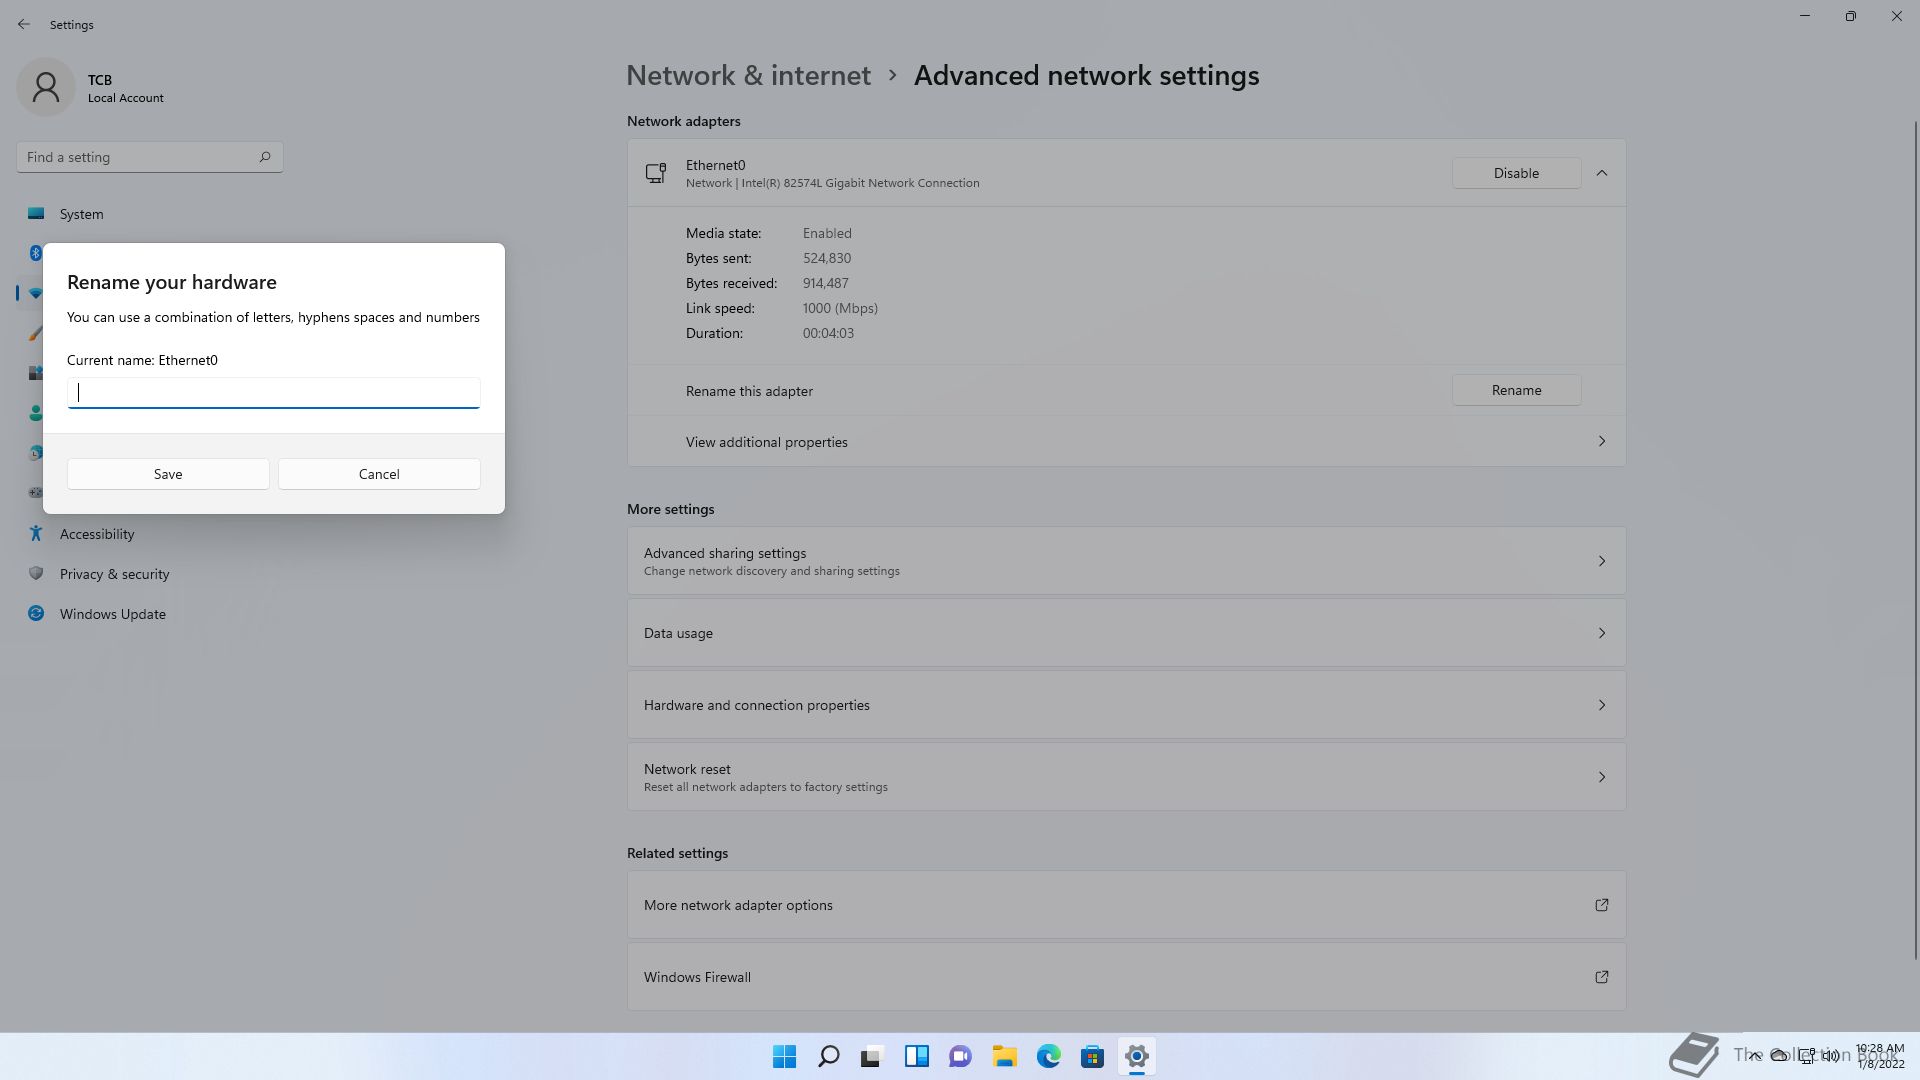Open Microsoft Store from the taskbar
The width and height of the screenshot is (1920, 1080).
tap(1092, 1056)
